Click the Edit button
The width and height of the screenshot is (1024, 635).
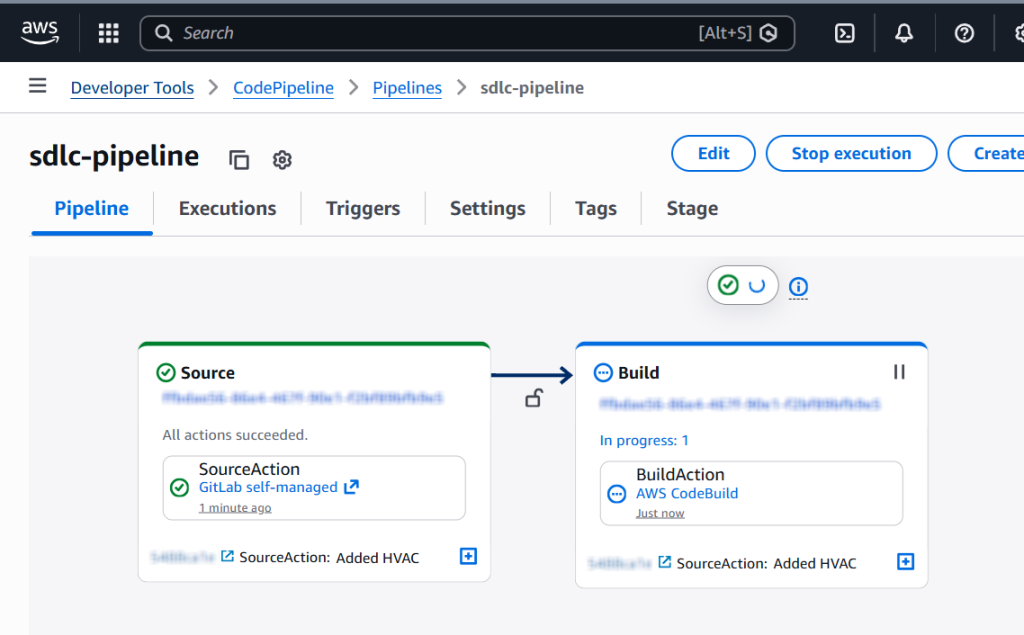713,154
